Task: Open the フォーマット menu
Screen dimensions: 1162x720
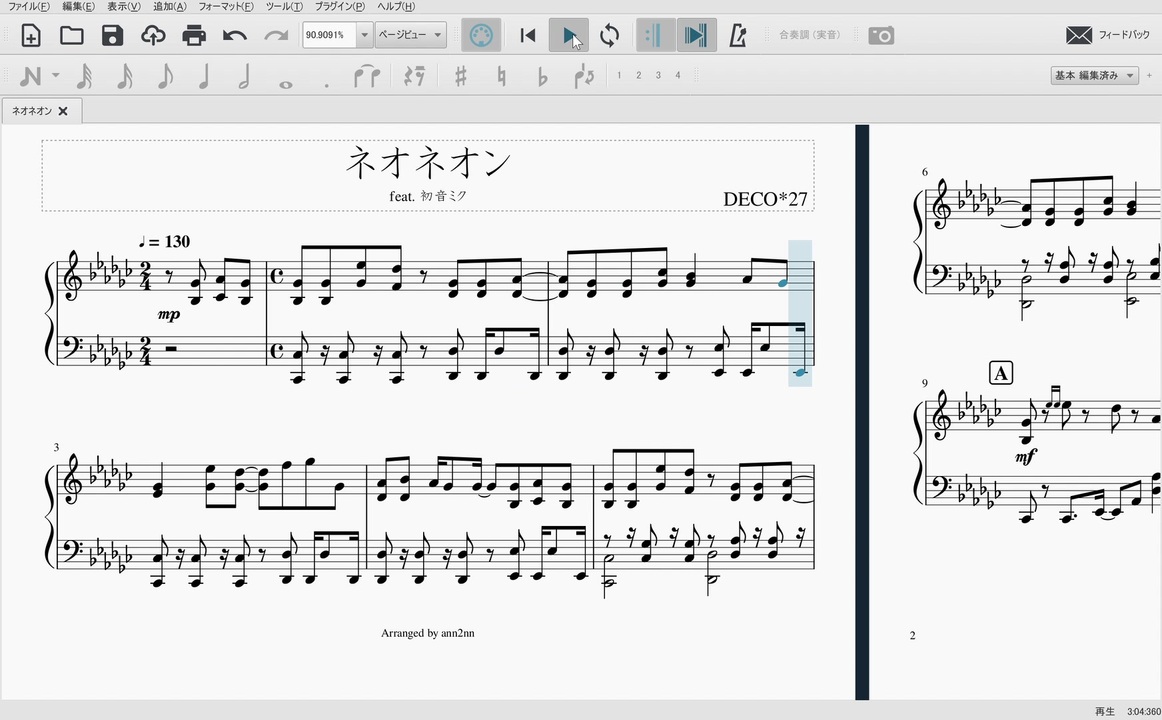Action: pyautogui.click(x=225, y=6)
